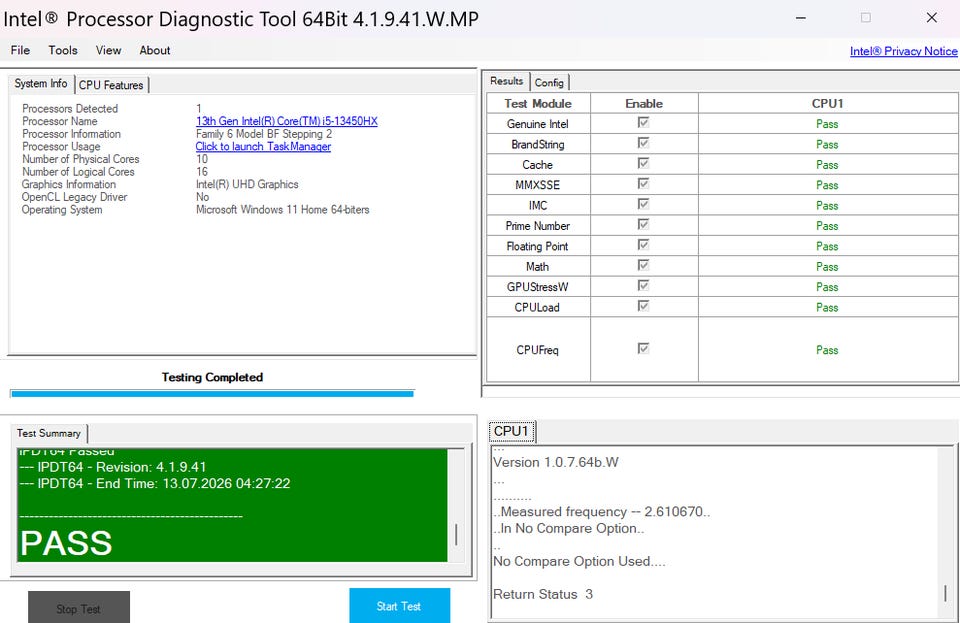The width and height of the screenshot is (960, 623).
Task: Open the i5-13450HX processor name link
Action: pos(287,121)
